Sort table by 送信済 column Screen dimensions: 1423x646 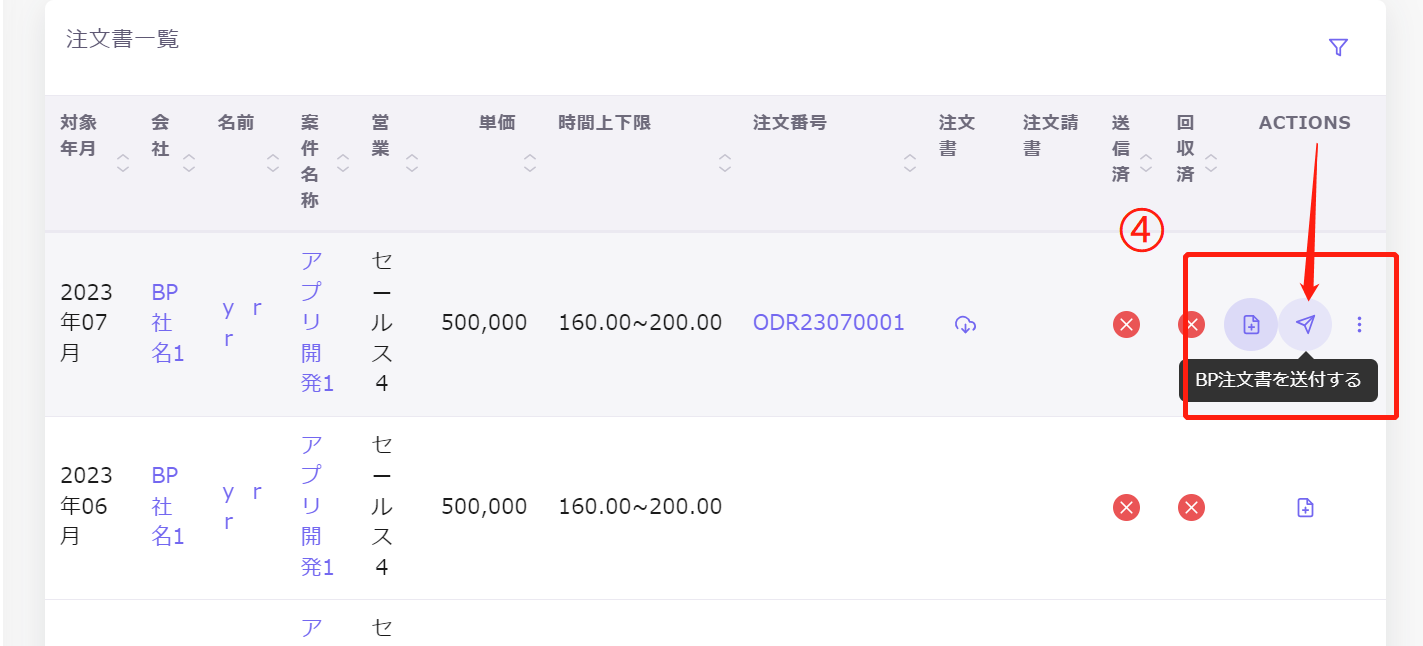click(x=1146, y=162)
